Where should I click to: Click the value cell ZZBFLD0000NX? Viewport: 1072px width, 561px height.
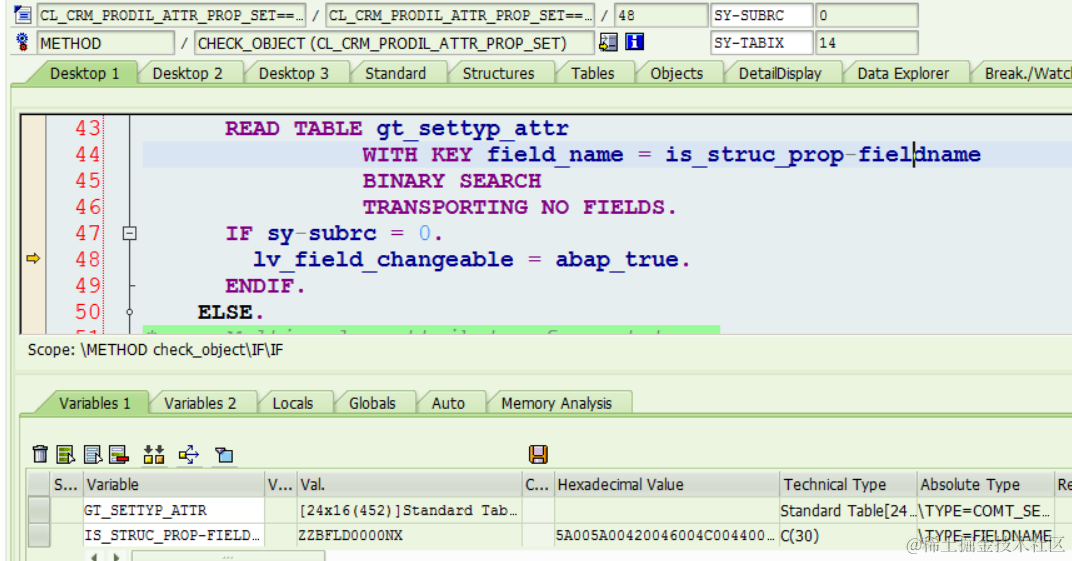point(409,535)
